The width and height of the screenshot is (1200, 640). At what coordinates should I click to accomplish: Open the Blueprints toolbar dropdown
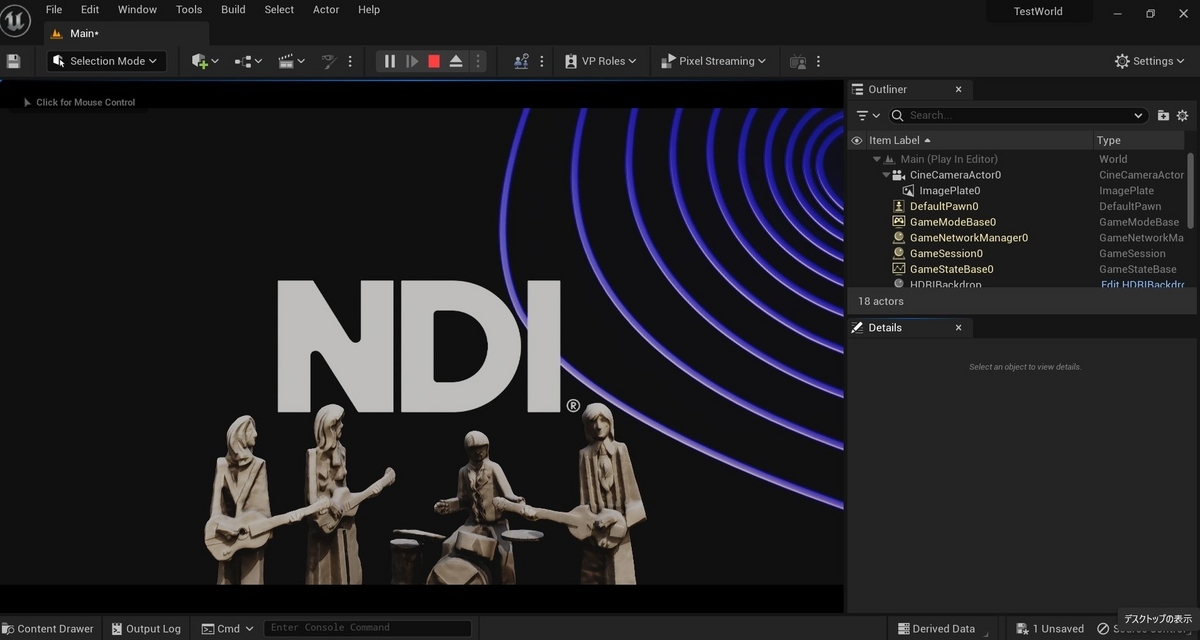(x=248, y=61)
